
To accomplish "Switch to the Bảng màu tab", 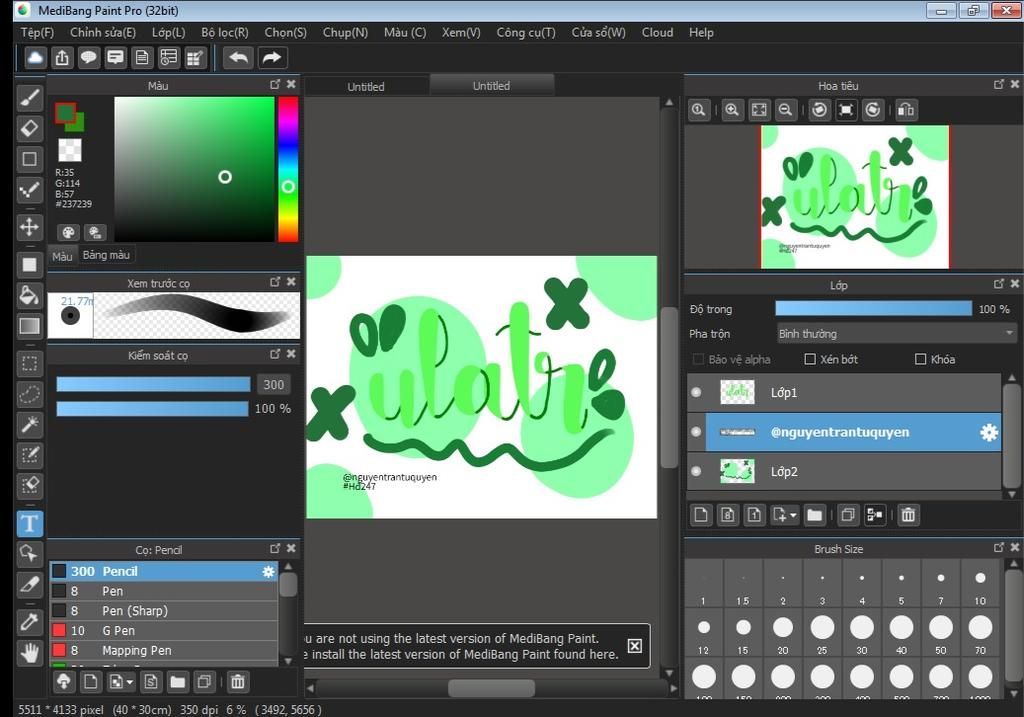I will click(106, 255).
